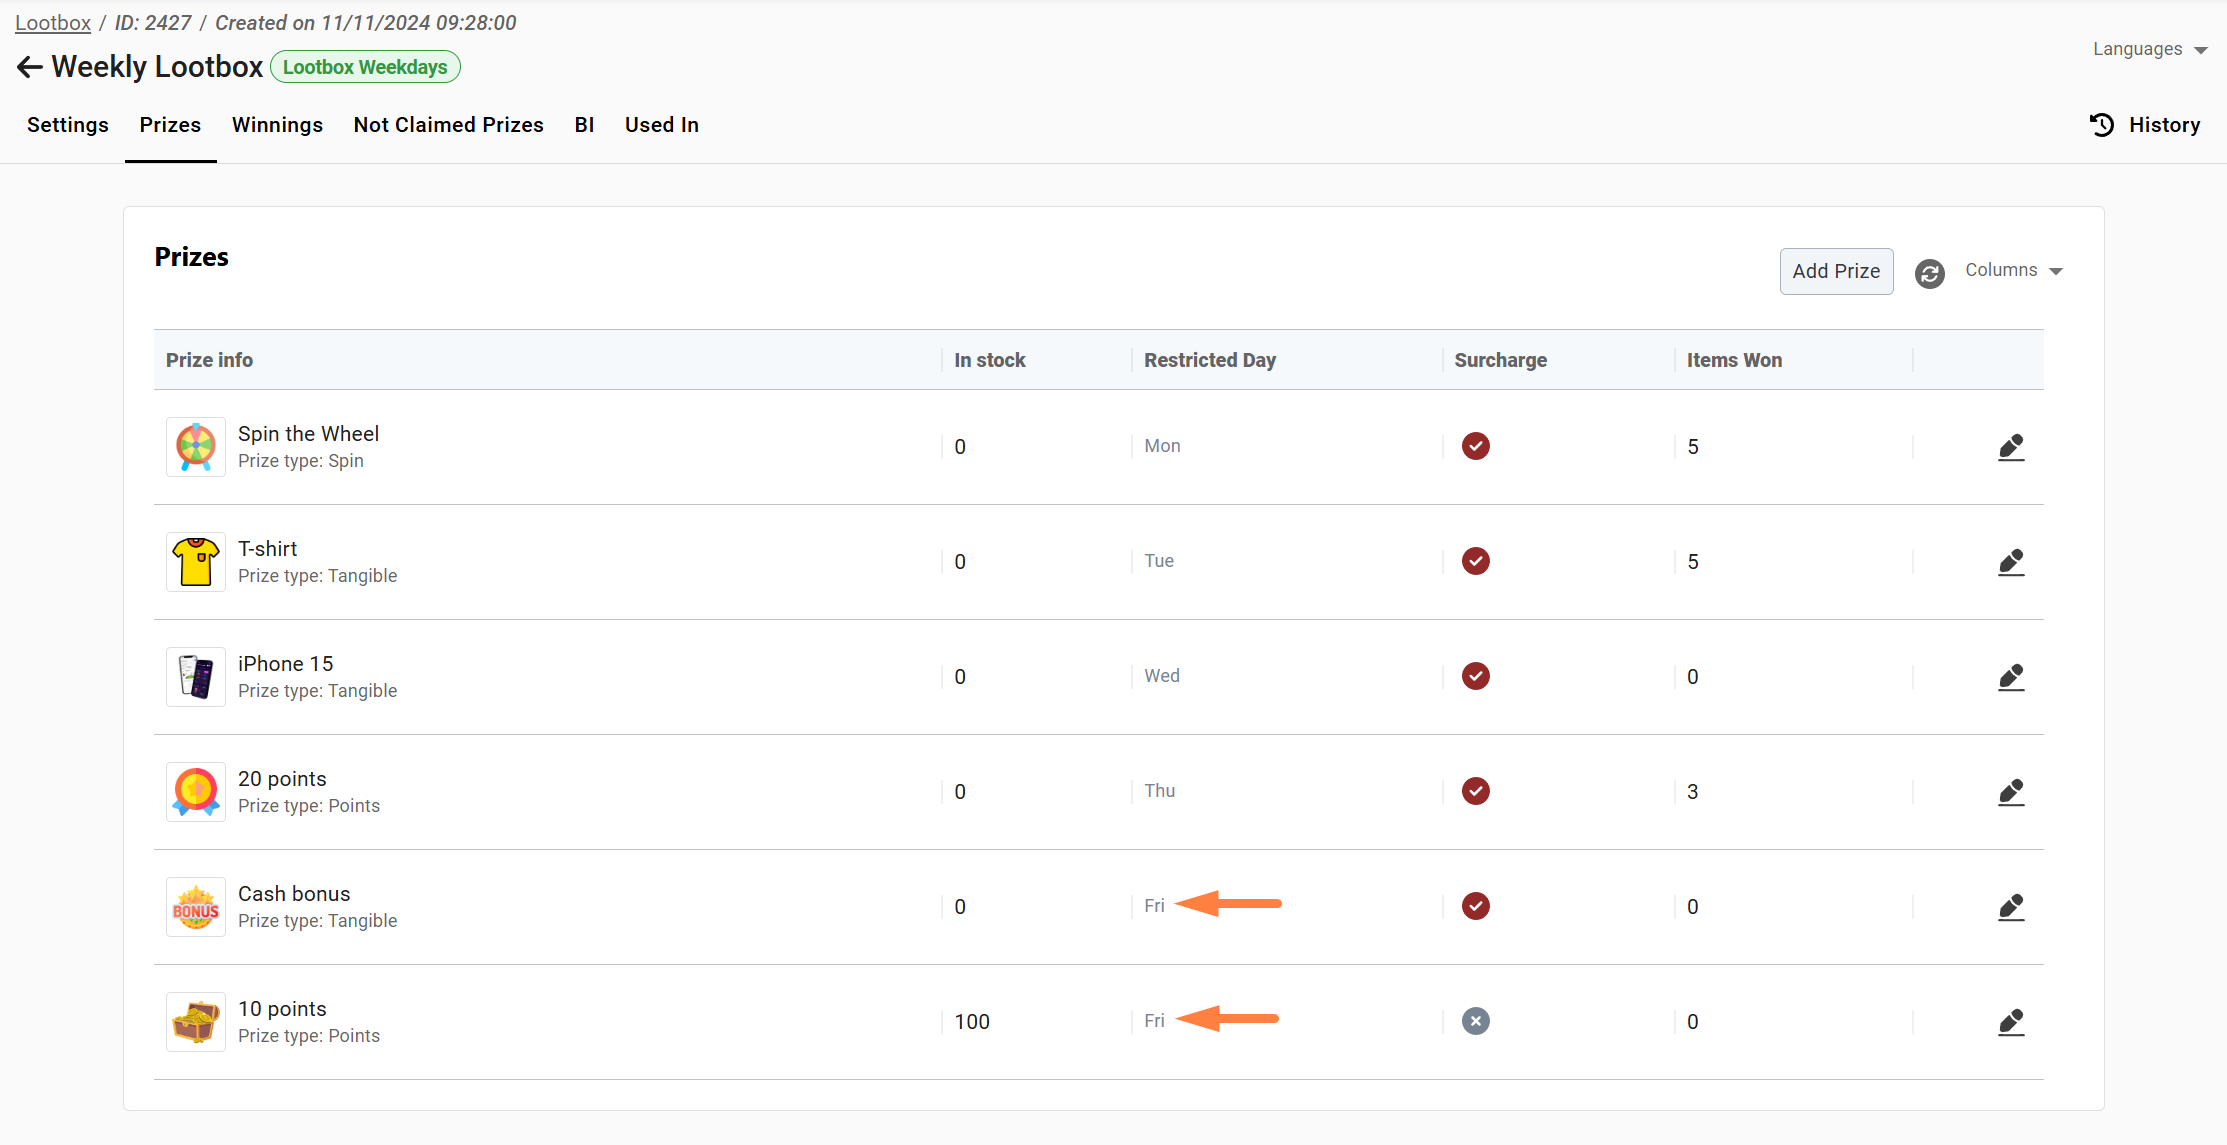Screen dimensions: 2227x1145
Task: Click the edit pencil for T-shirt
Action: [x=2011, y=562]
